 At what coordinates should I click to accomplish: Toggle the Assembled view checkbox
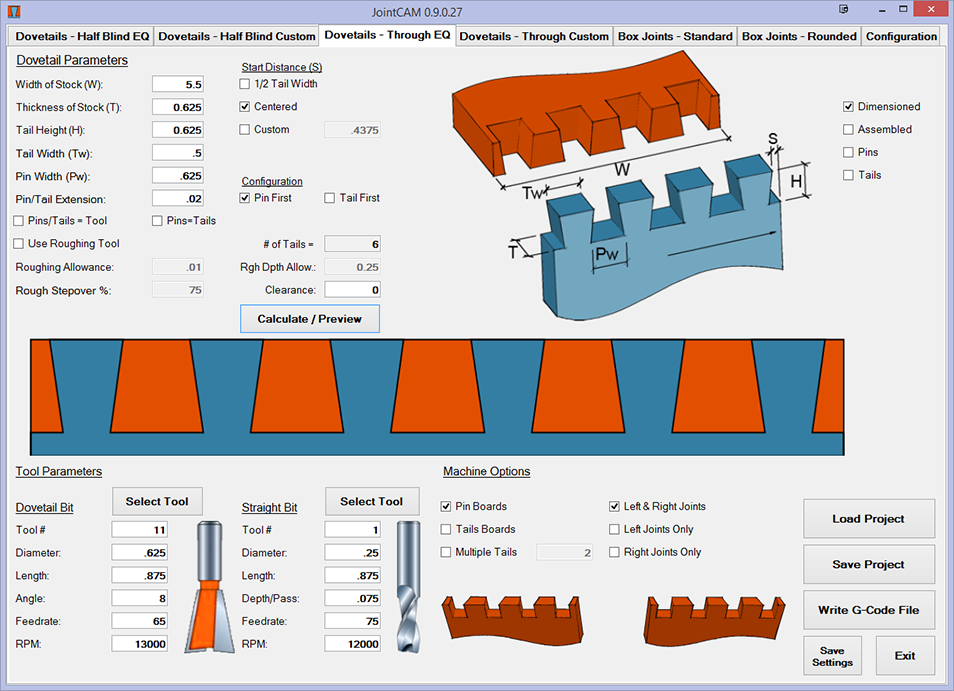coord(848,129)
